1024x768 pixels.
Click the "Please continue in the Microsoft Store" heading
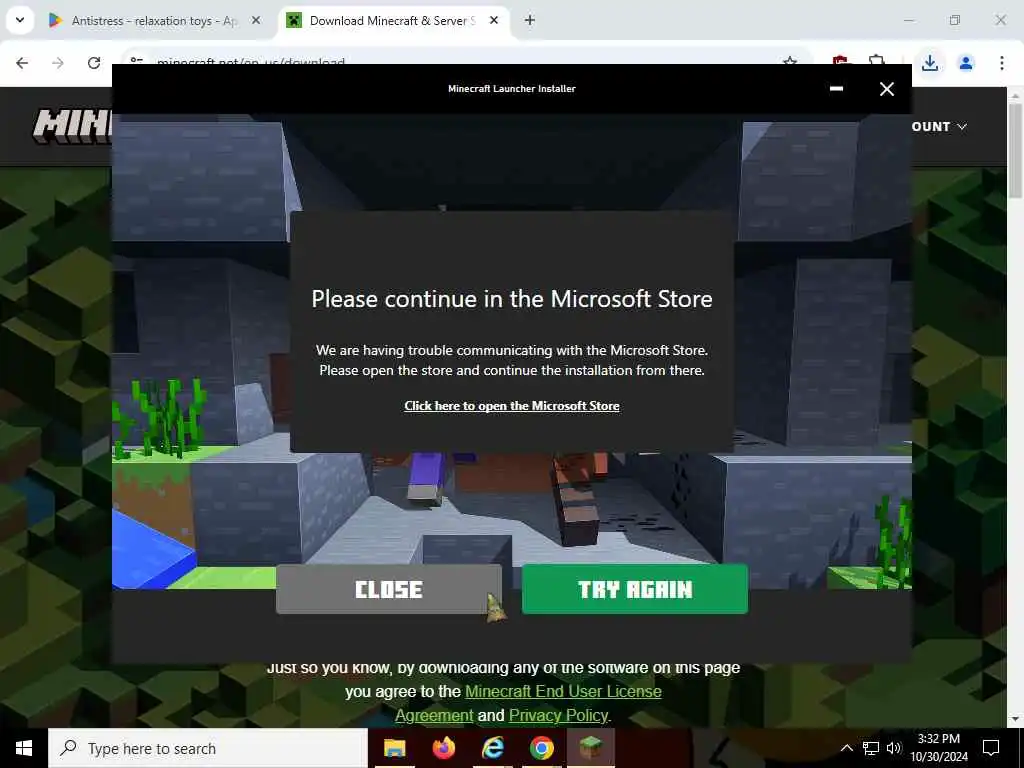click(511, 299)
